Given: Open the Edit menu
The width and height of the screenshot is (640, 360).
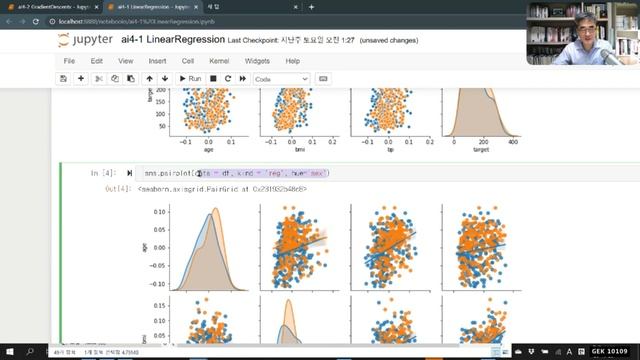Looking at the screenshot, I should point(97,61).
